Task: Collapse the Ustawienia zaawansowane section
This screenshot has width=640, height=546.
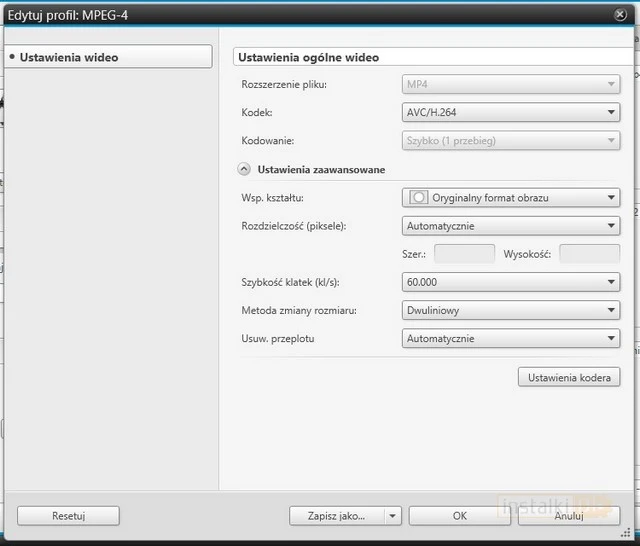Action: pyautogui.click(x=244, y=170)
